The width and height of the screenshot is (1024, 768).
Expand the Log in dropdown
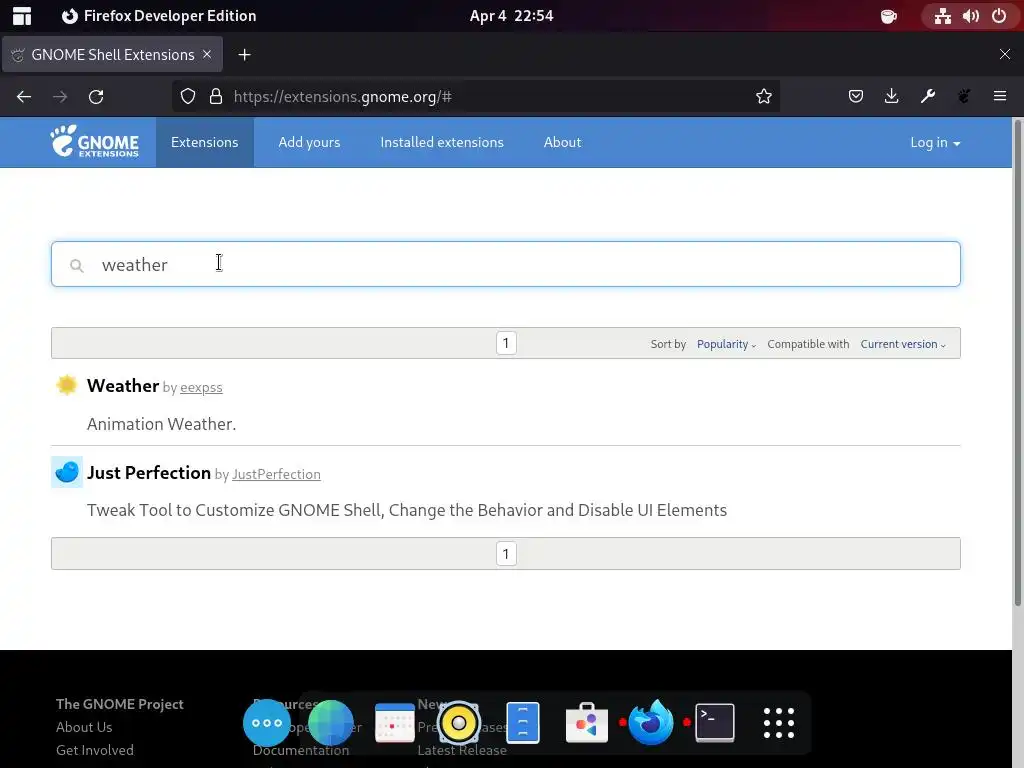click(935, 142)
